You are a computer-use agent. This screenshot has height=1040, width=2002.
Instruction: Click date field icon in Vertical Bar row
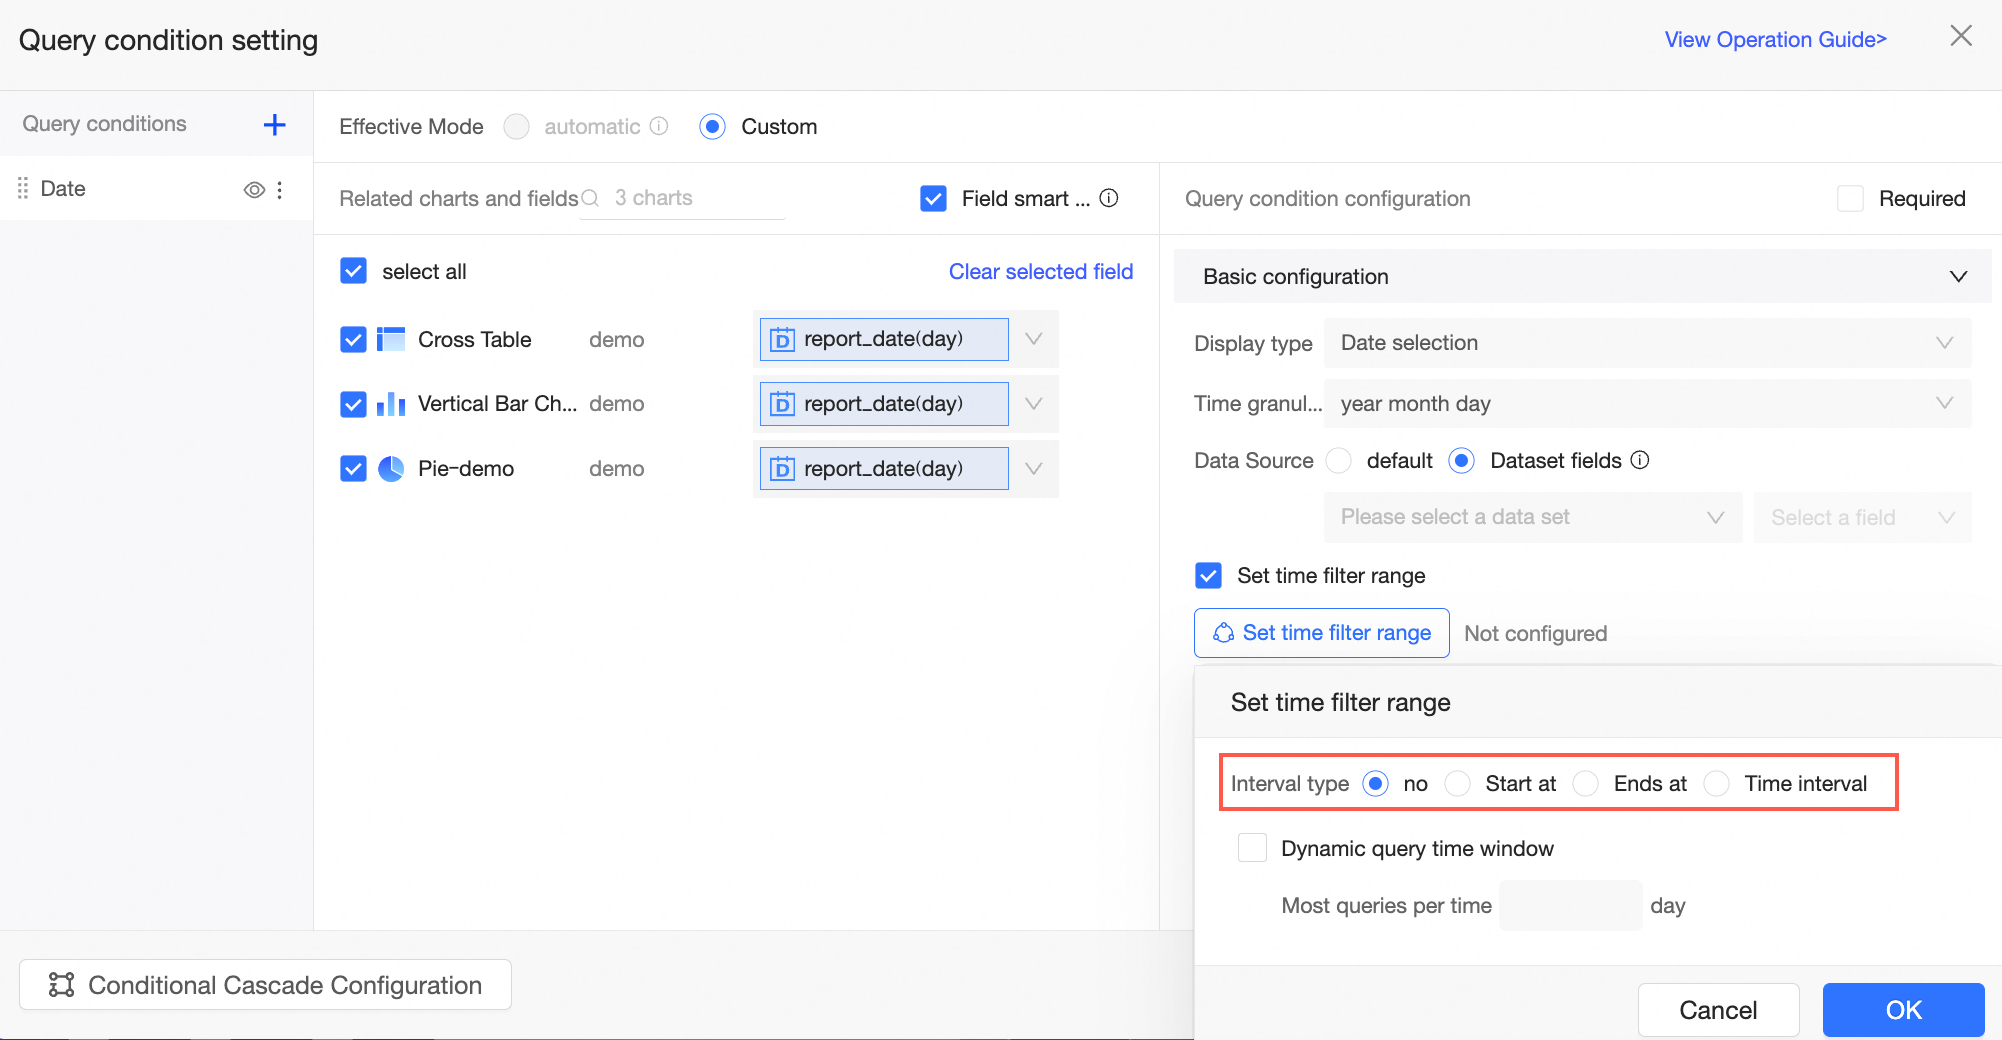[x=782, y=404]
